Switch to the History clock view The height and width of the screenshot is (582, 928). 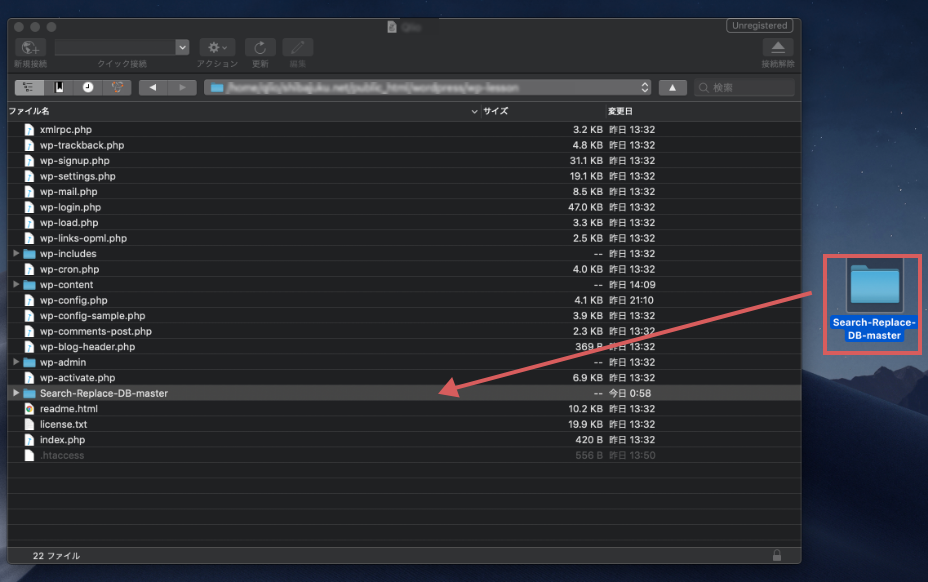click(x=88, y=87)
